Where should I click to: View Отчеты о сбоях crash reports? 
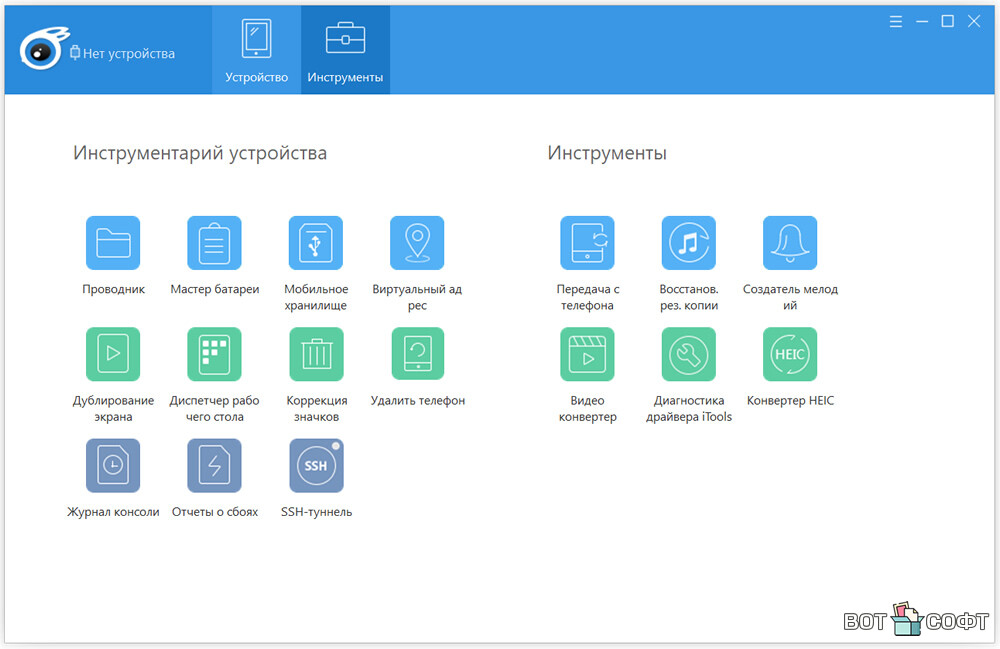coord(214,466)
